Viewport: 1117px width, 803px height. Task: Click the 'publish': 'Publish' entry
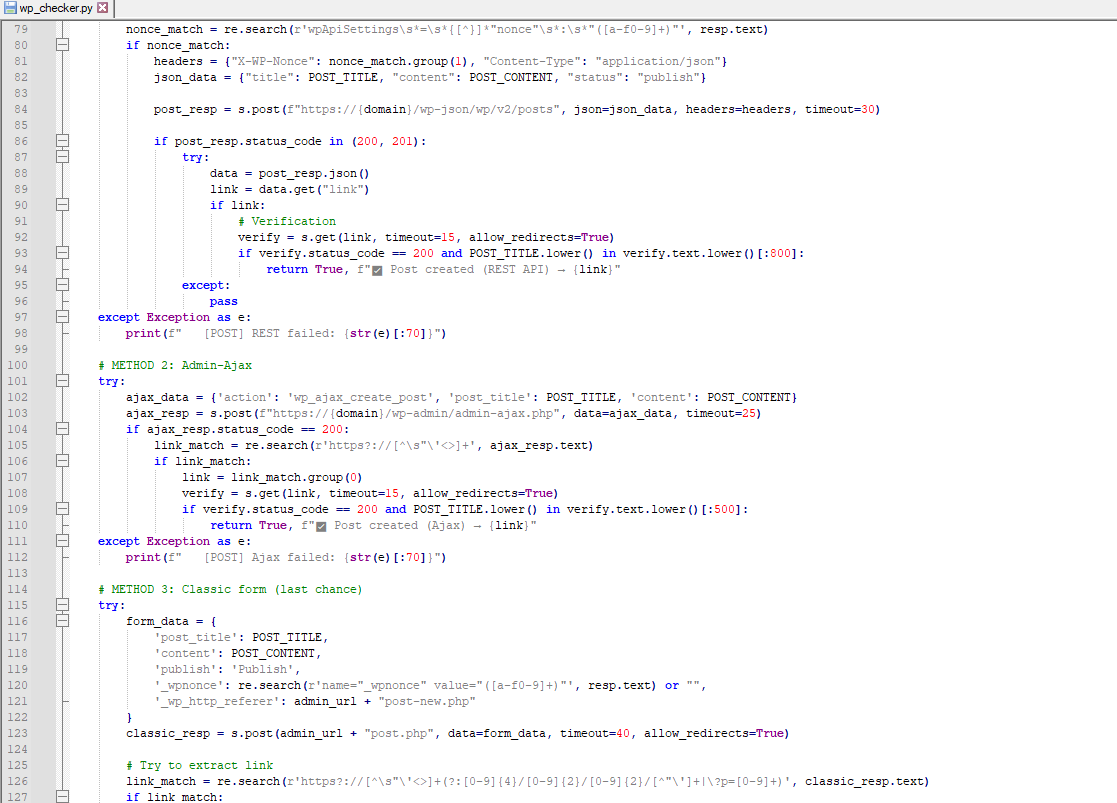pos(227,669)
